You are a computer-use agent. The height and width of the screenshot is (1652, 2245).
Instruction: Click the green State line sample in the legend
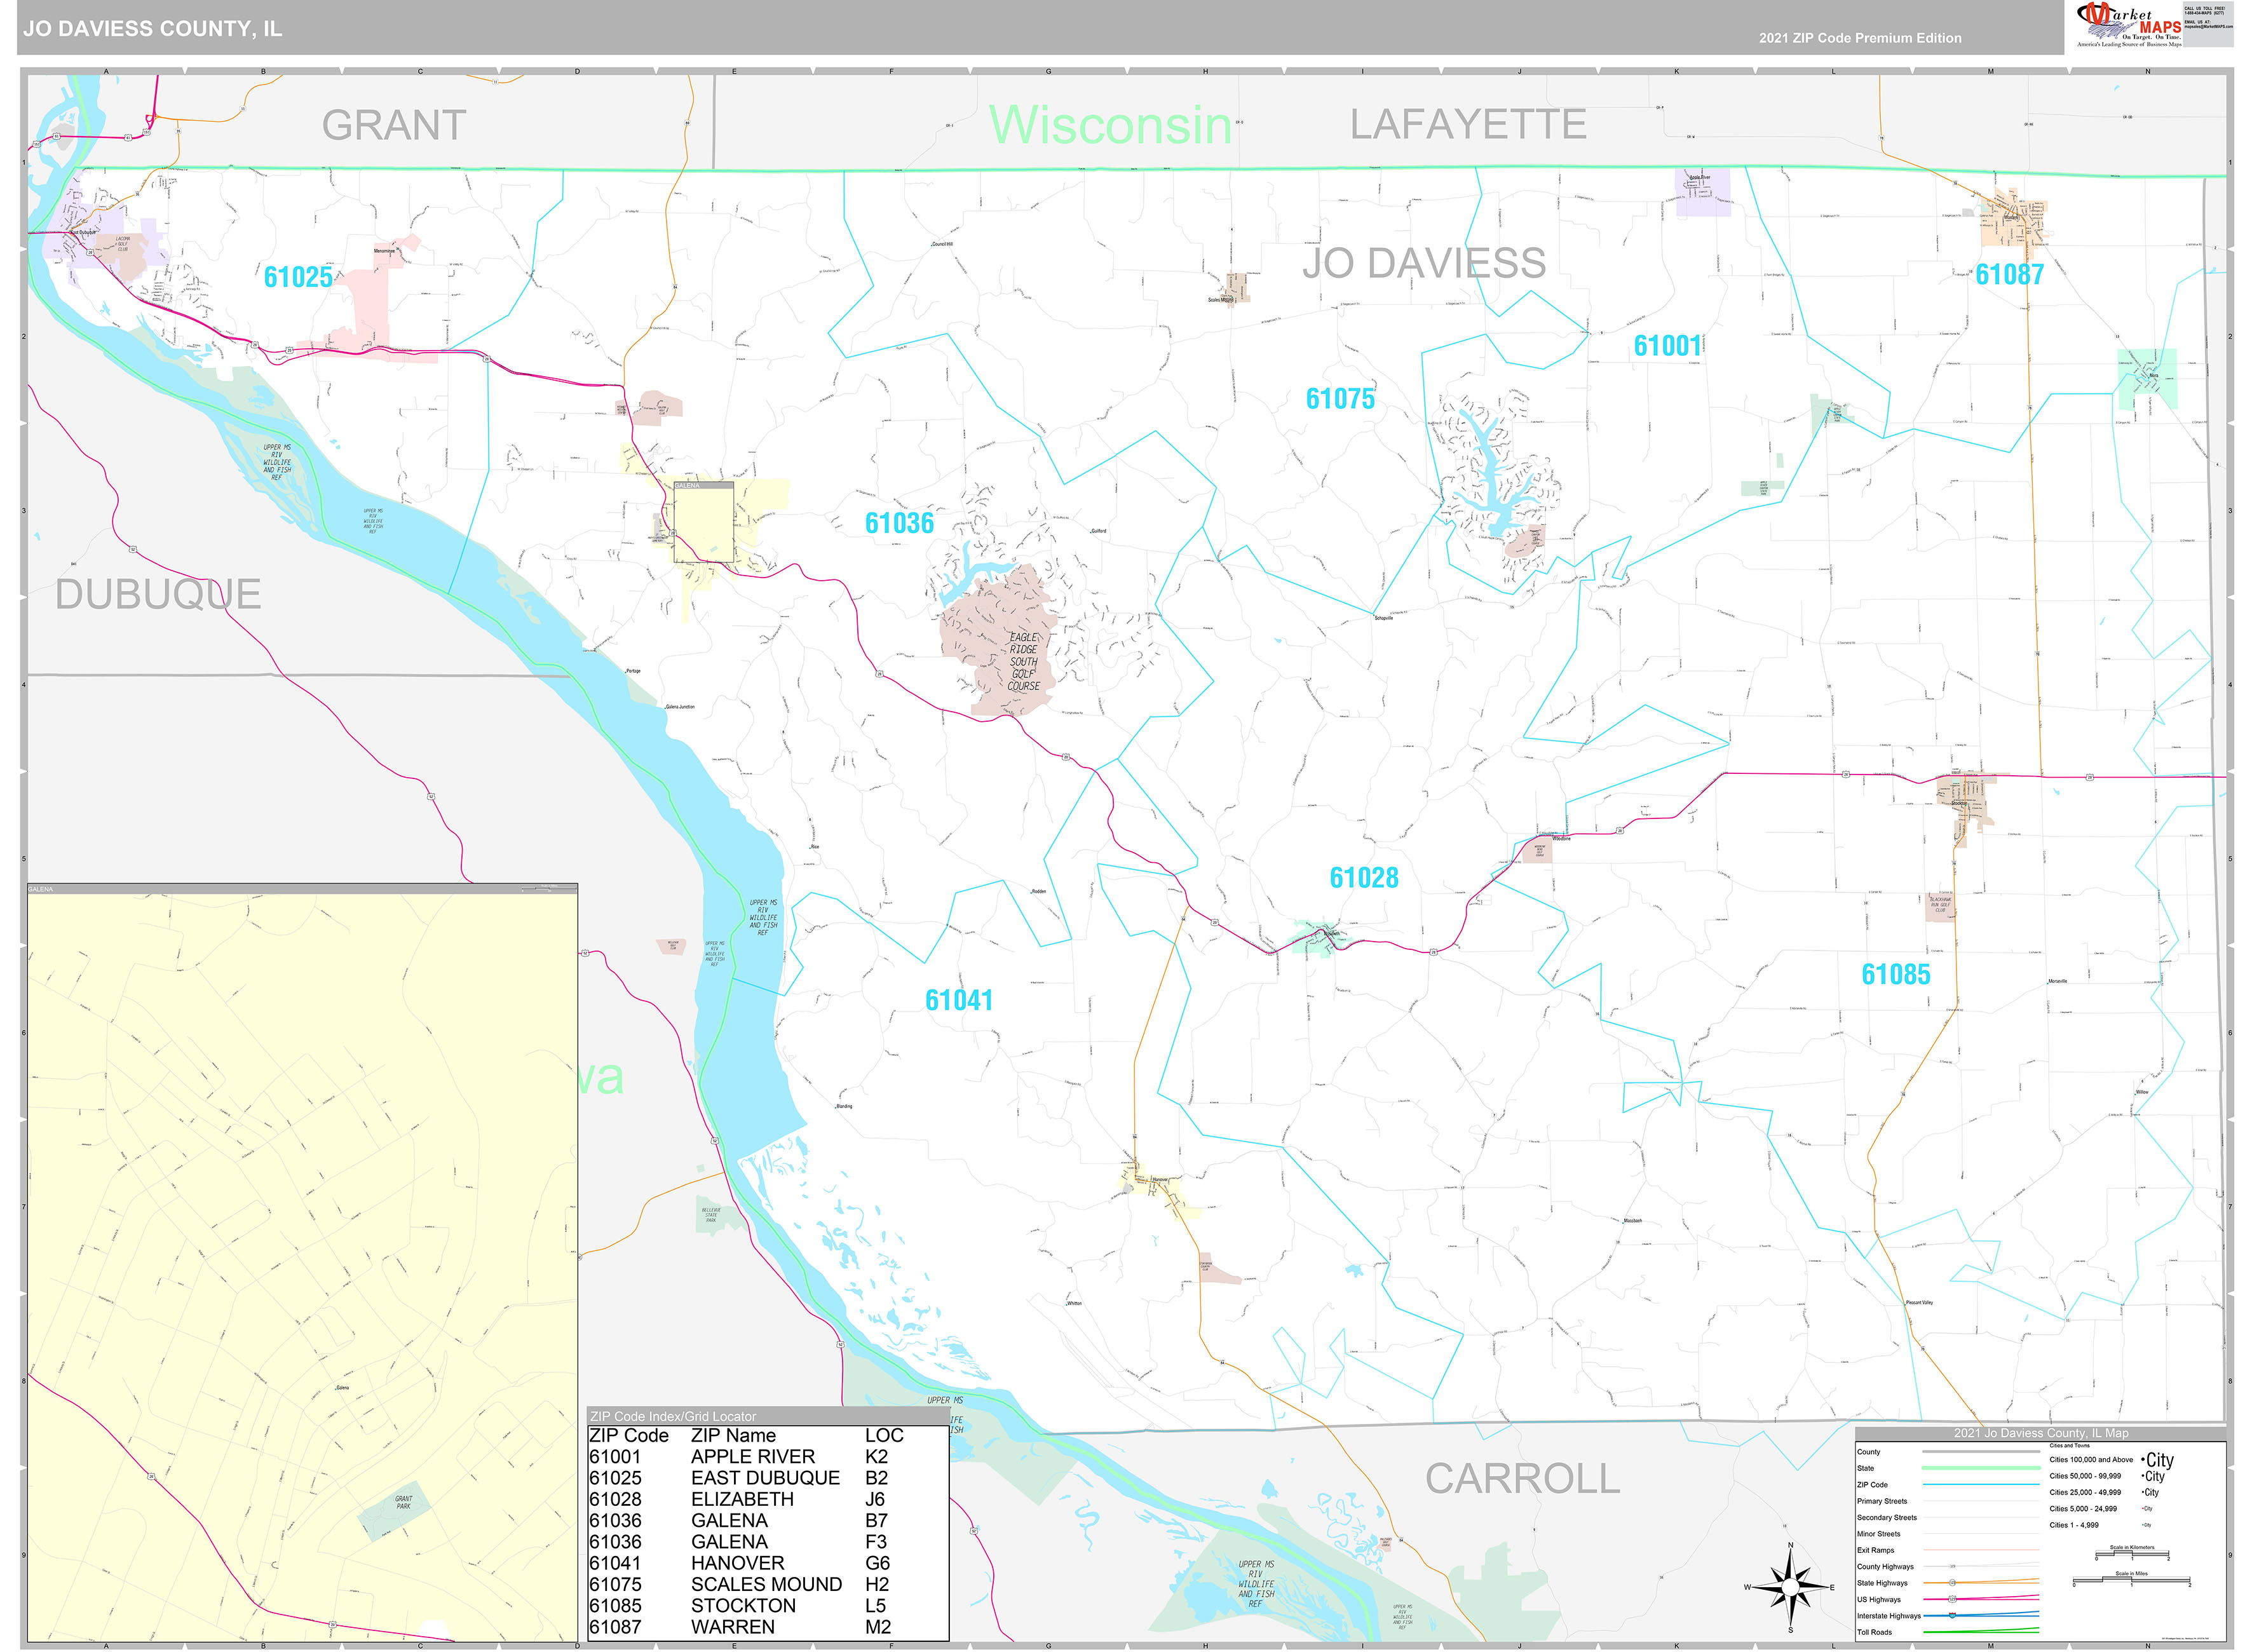(x=1980, y=1468)
